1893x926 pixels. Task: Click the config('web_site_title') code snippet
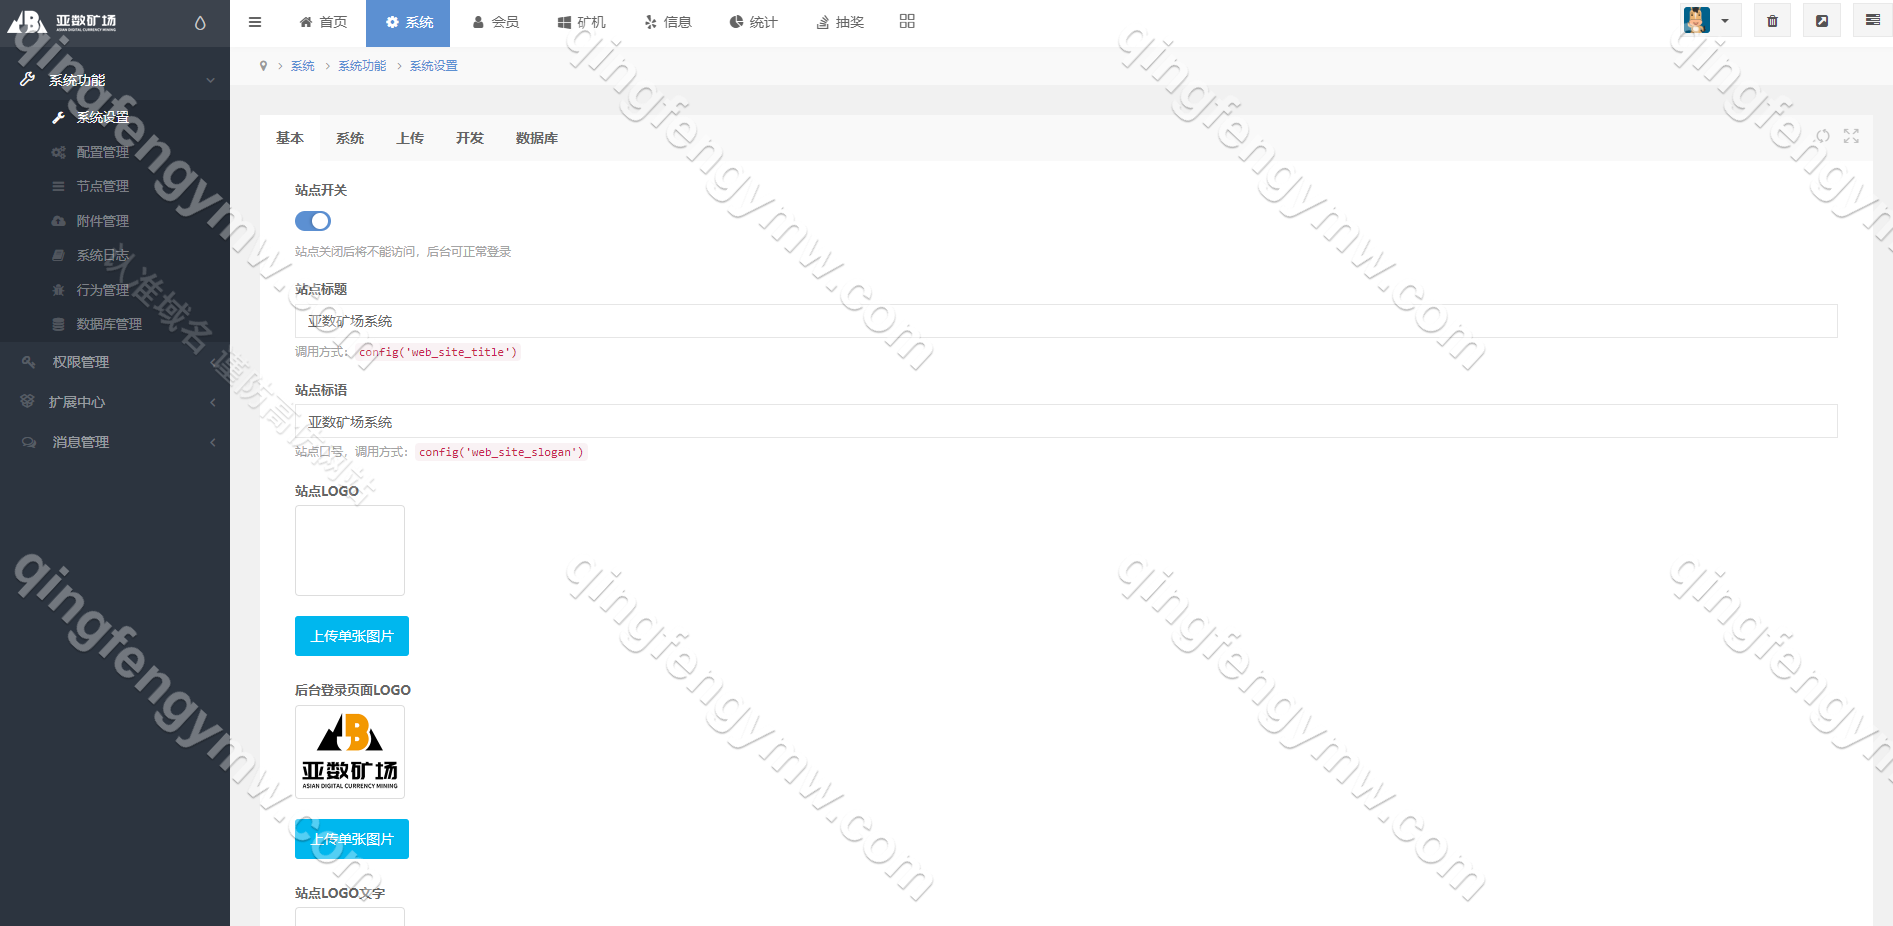coord(438,352)
